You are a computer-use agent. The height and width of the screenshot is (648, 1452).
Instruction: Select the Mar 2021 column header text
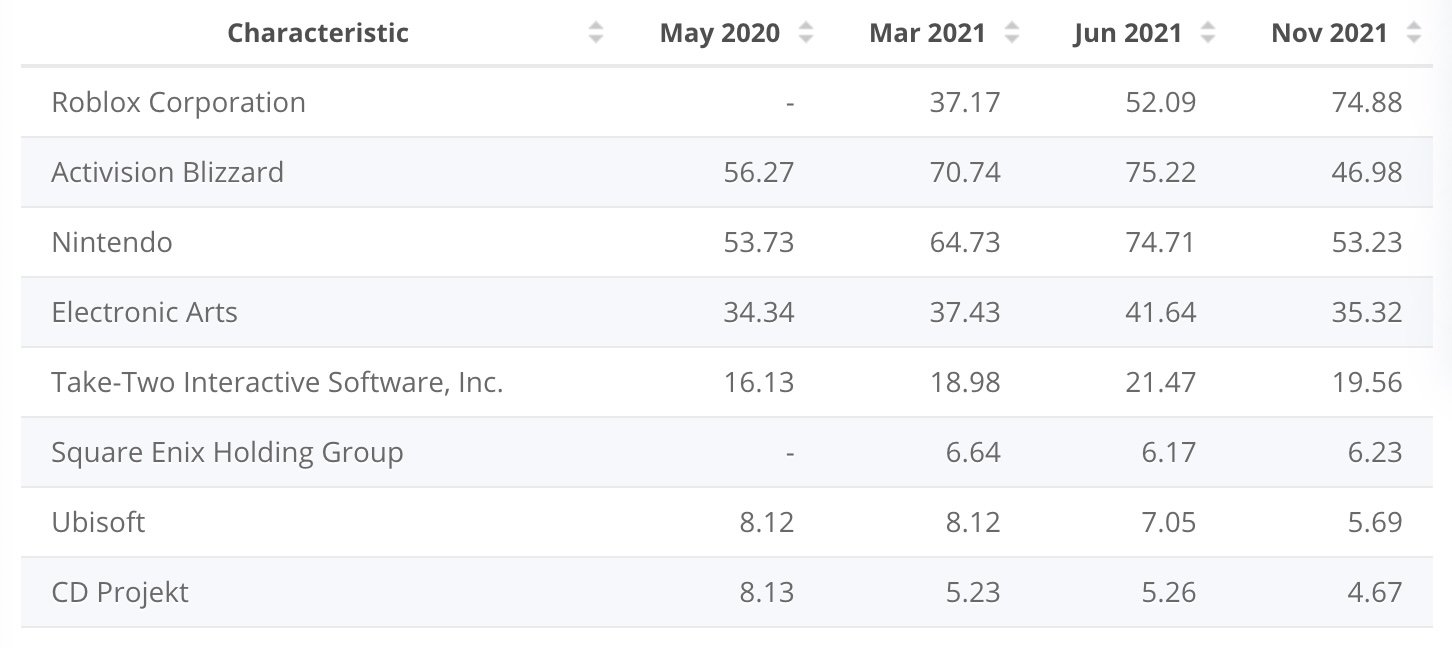click(927, 33)
